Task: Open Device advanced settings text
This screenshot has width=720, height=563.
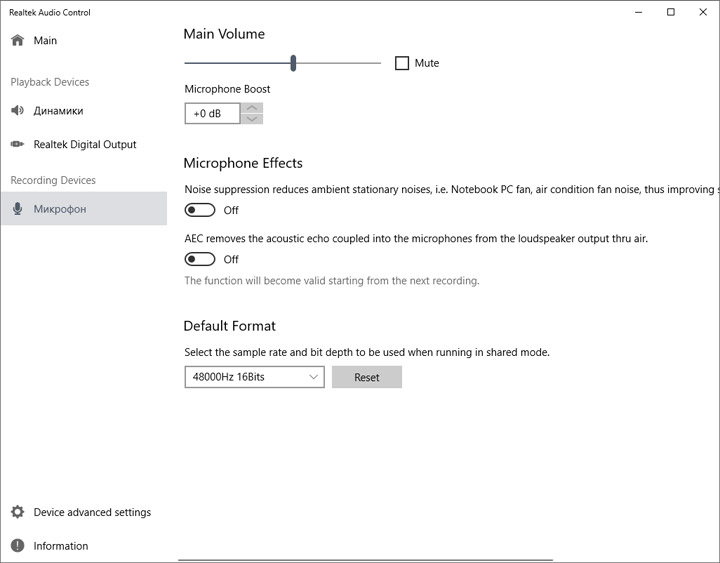Action: (x=92, y=512)
